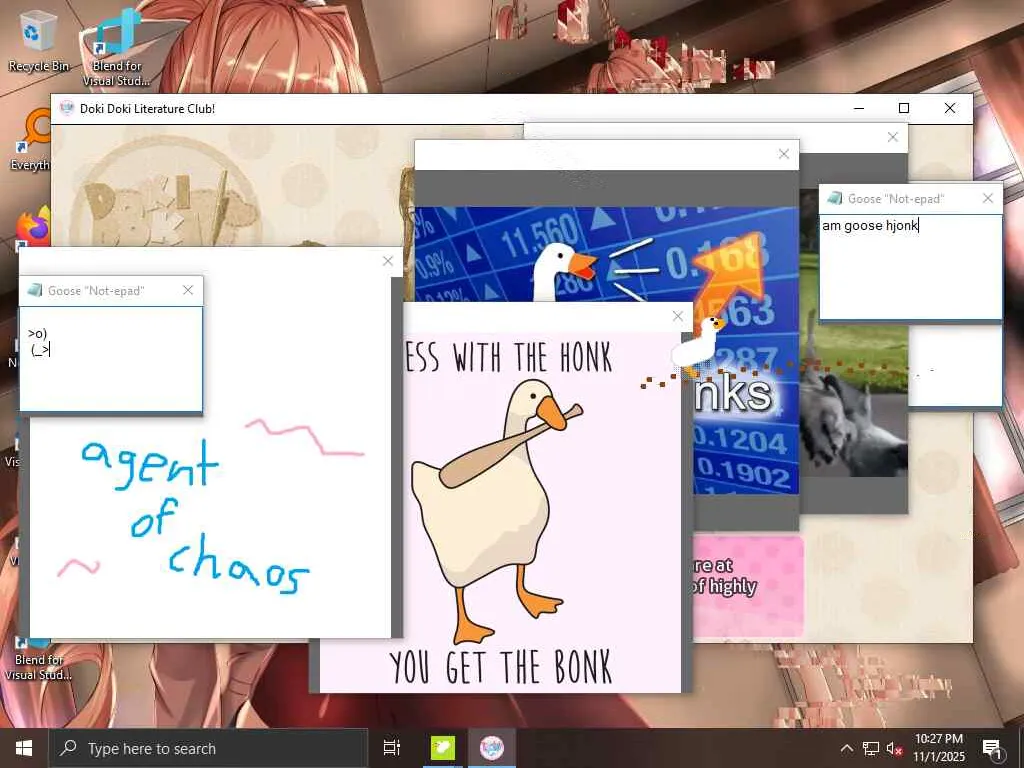
Task: Open the Recycle Bin desktop icon
Action: (x=38, y=42)
